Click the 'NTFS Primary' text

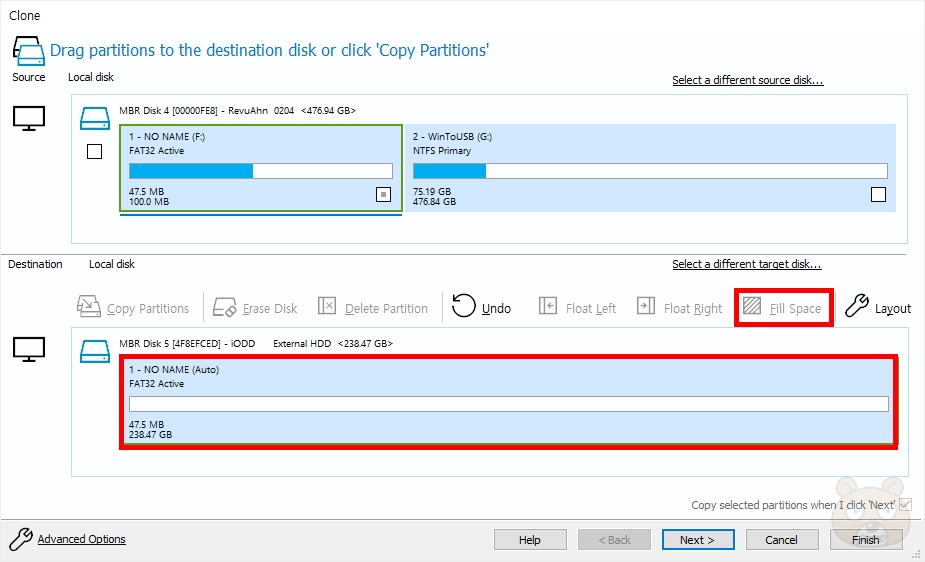pyautogui.click(x=442, y=151)
